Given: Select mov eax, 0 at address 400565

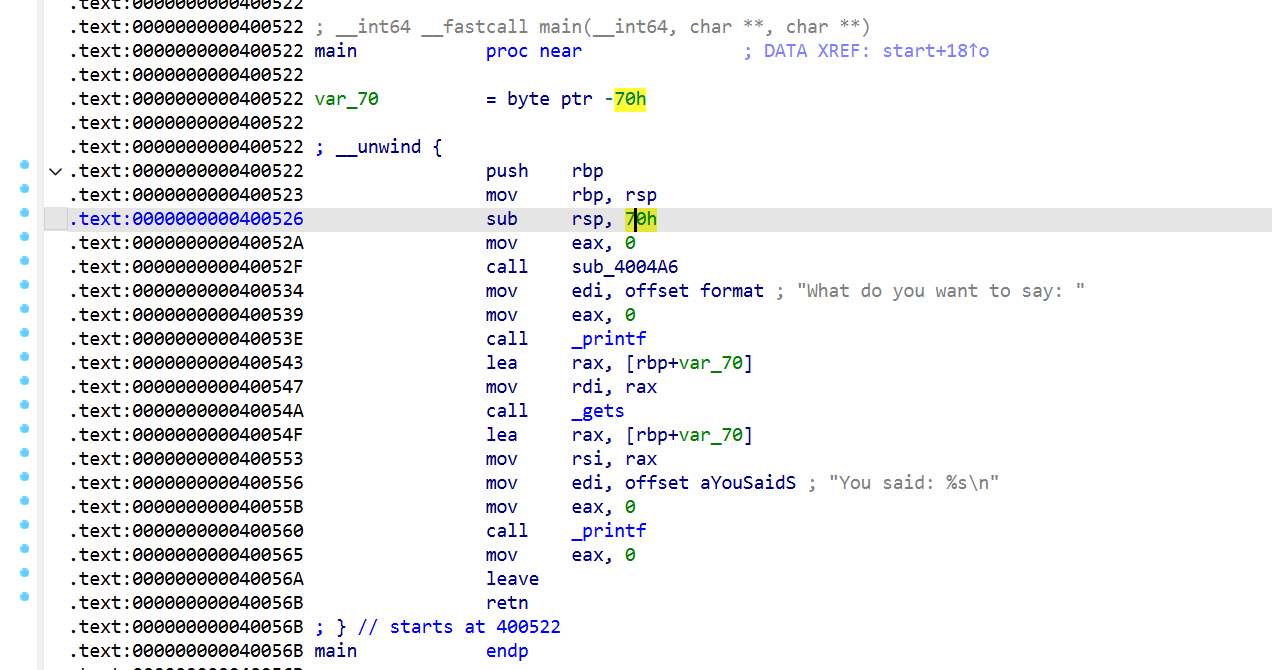Looking at the screenshot, I should (x=561, y=555).
